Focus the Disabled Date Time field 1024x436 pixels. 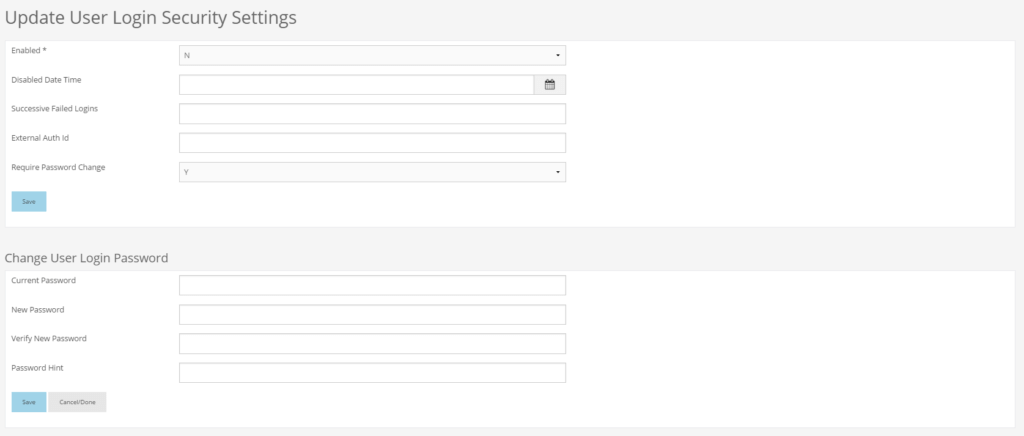point(357,85)
